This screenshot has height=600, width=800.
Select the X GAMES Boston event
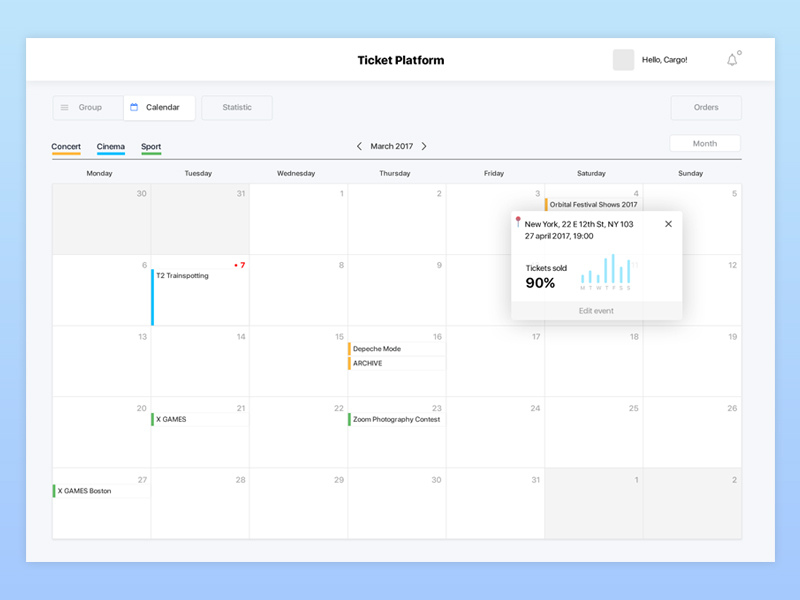pos(84,491)
